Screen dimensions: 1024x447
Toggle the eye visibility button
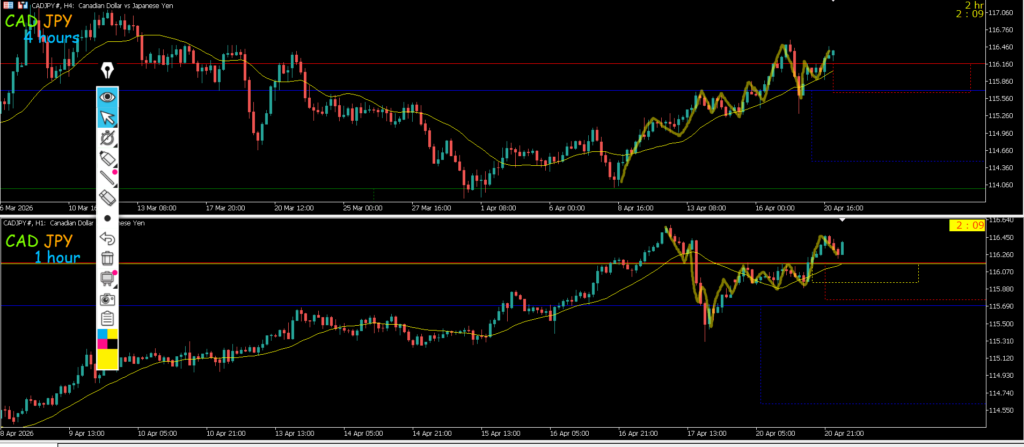pos(108,97)
